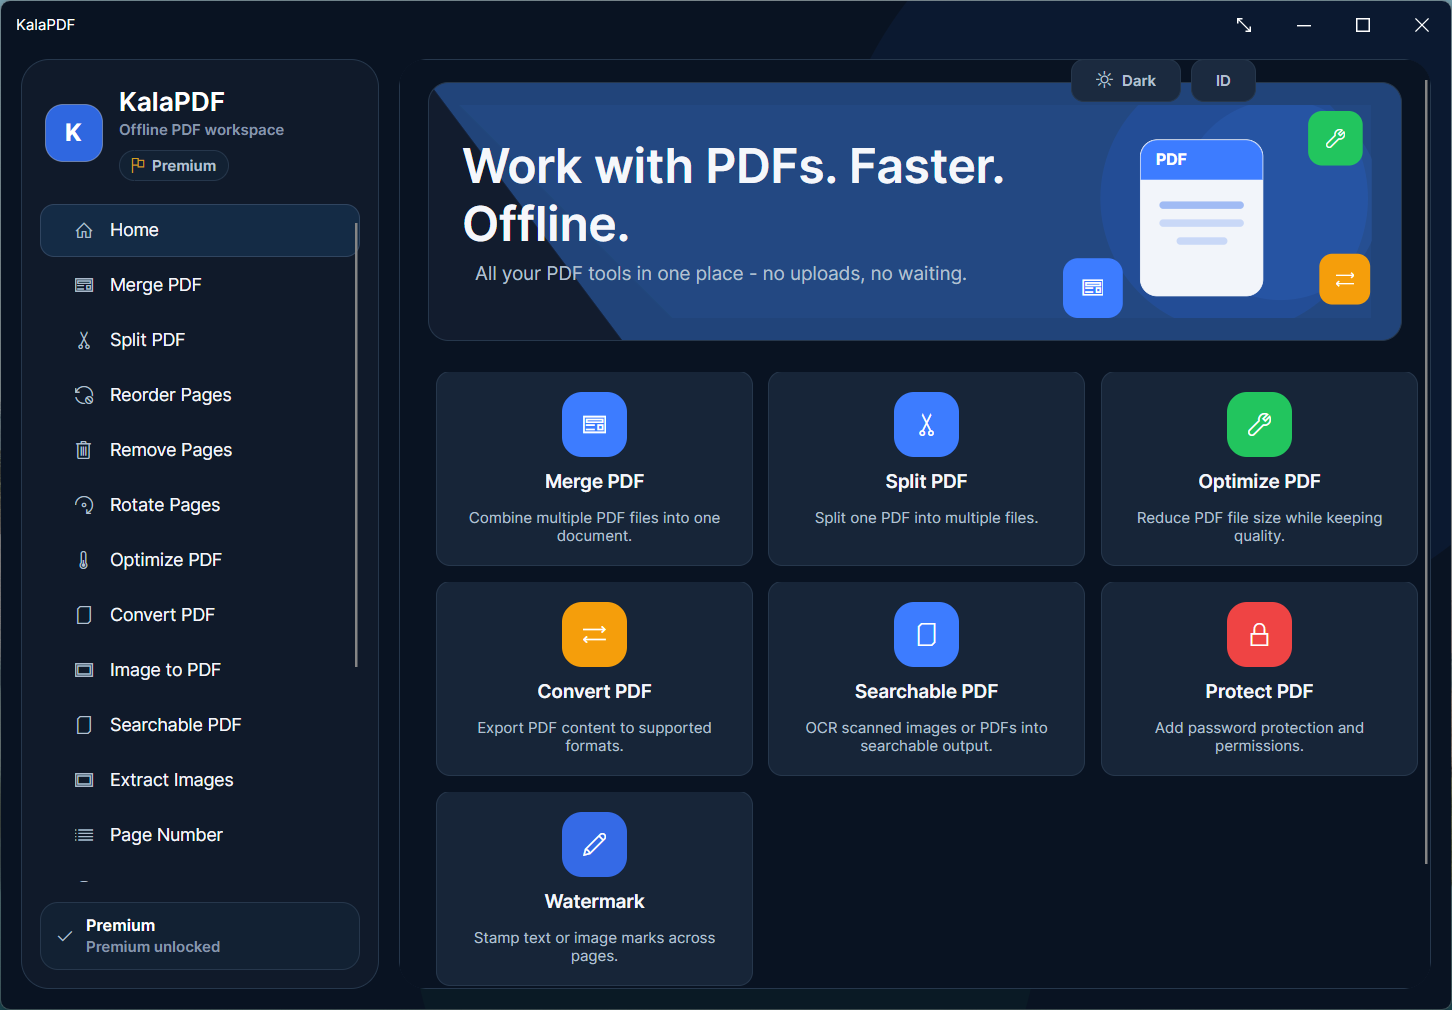Click 'Split one PDF into multiple files.' text
The image size is (1452, 1010).
(x=926, y=518)
